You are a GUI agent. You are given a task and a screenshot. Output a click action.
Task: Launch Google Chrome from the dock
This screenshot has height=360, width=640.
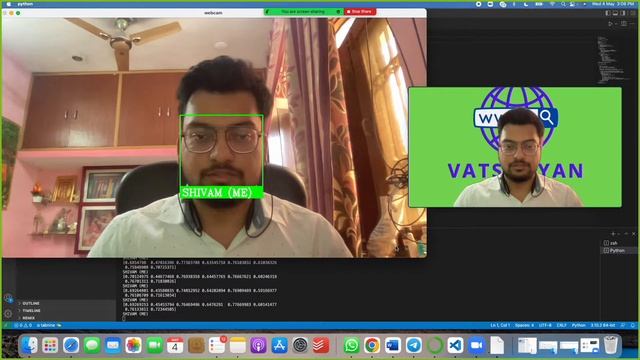click(x=372, y=346)
